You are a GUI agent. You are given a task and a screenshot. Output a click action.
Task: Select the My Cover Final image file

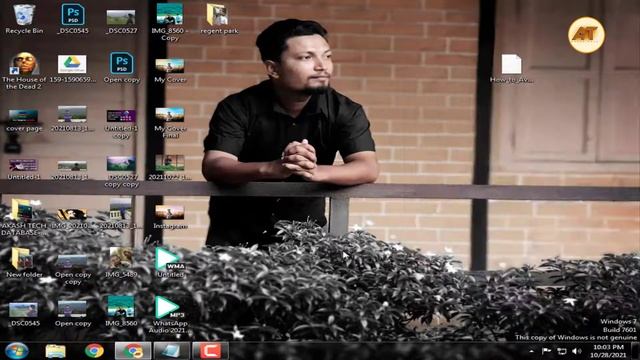[170, 123]
